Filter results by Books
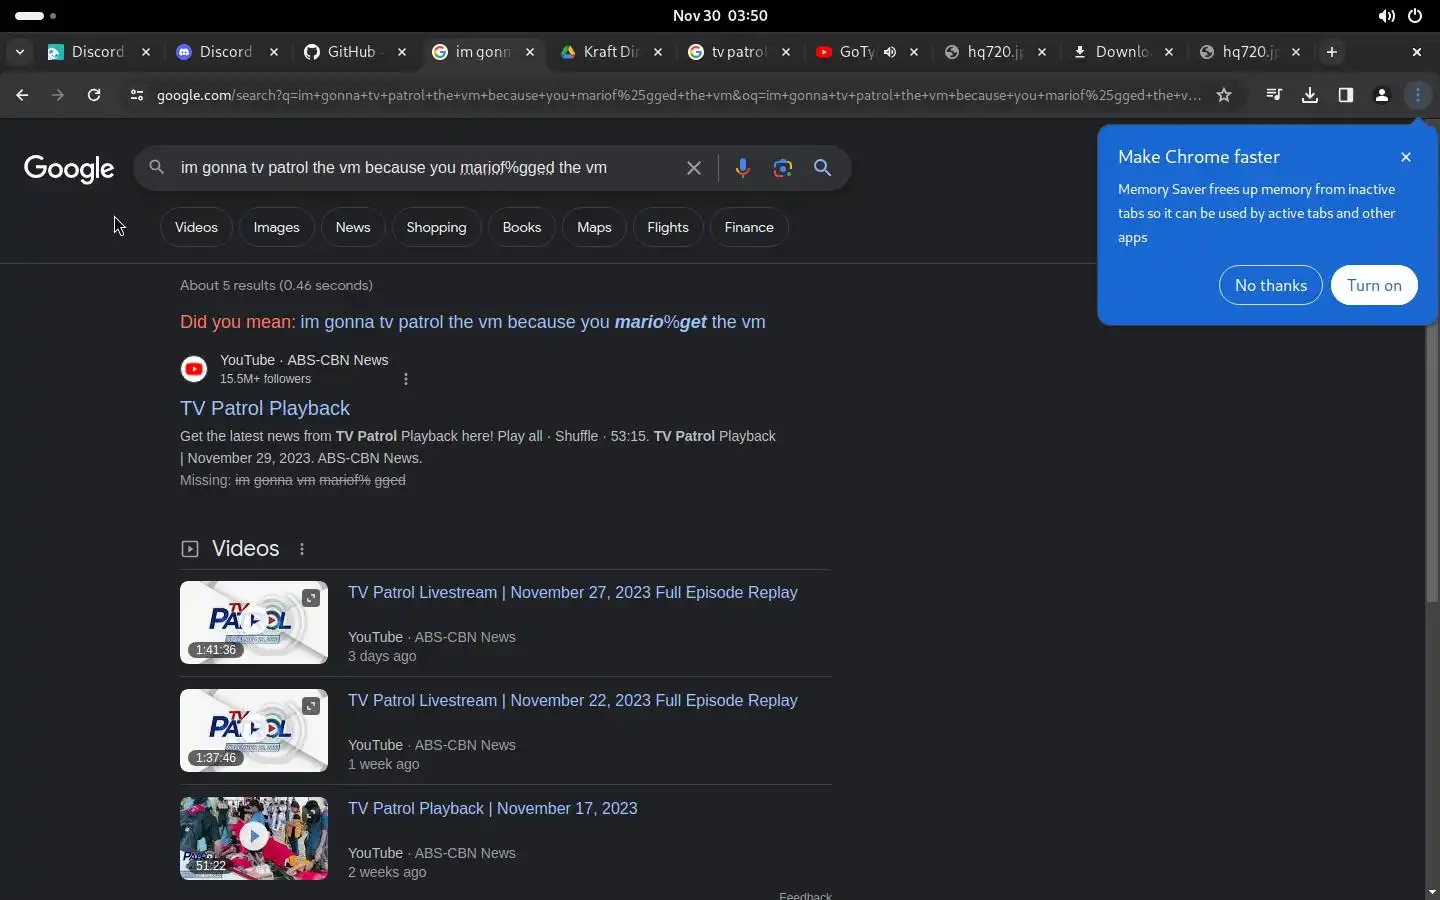The width and height of the screenshot is (1440, 900). tap(522, 227)
